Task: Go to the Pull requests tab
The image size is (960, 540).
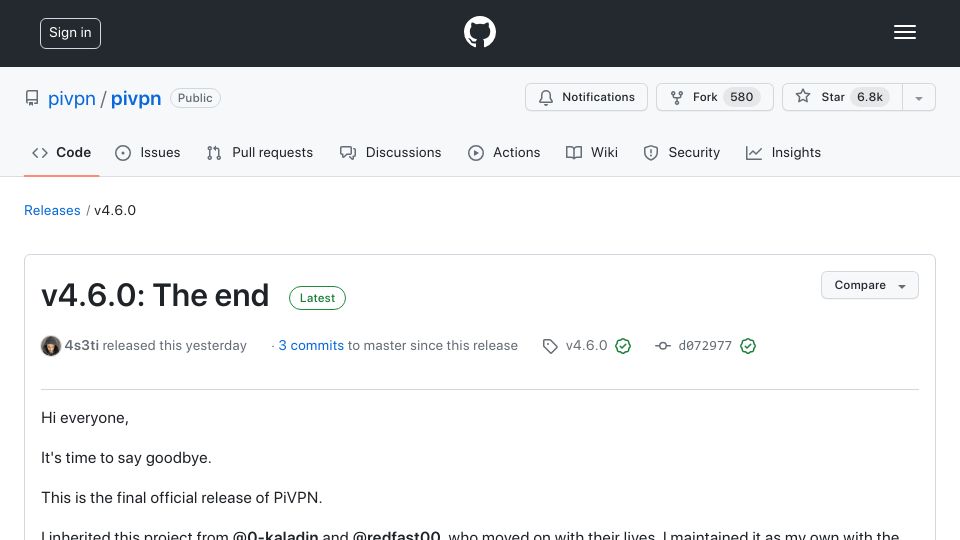Action: point(260,152)
